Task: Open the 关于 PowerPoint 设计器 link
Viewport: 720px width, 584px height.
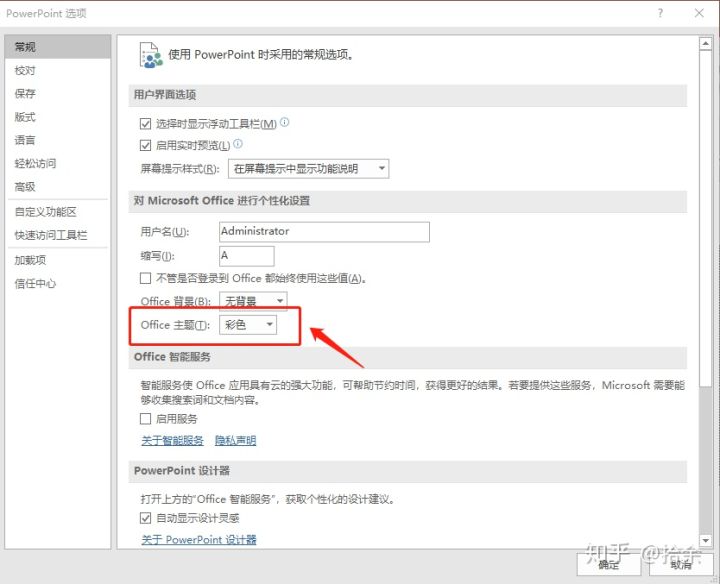Action: 198,539
